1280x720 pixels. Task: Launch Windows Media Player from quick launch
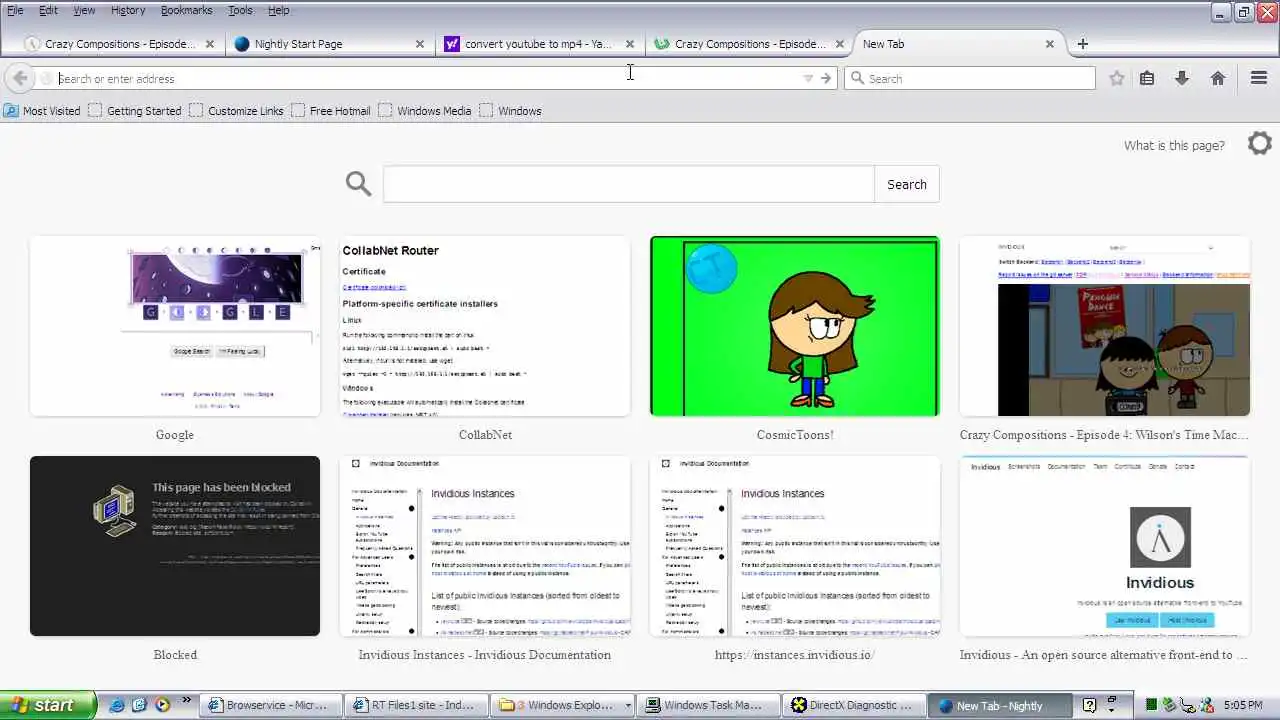(x=162, y=705)
